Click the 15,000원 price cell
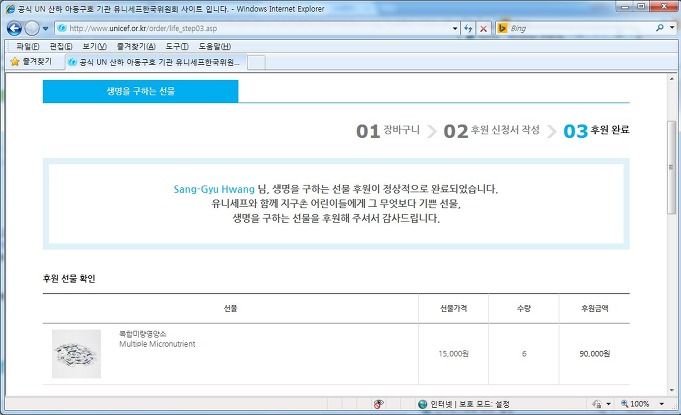 453,354
